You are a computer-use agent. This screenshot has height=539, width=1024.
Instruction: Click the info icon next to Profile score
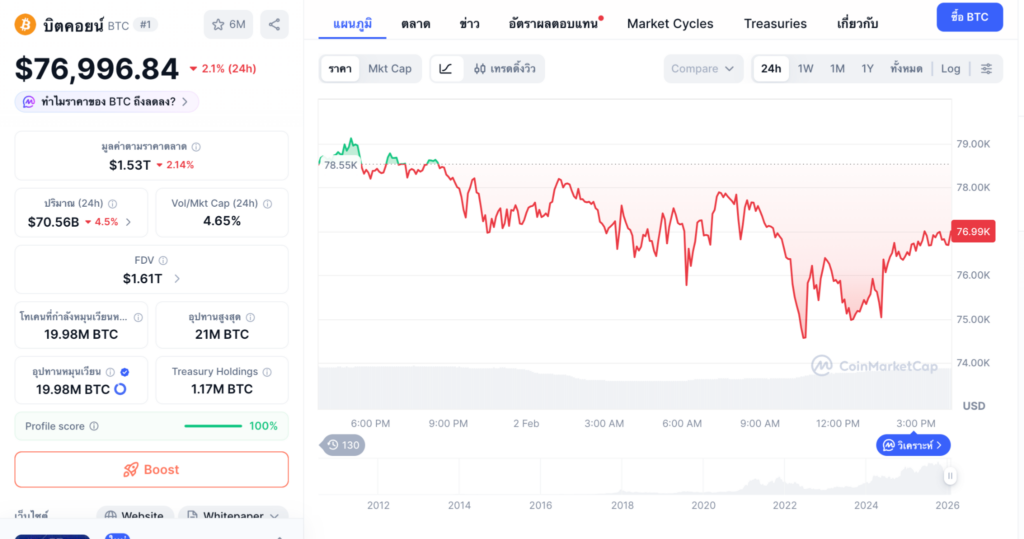(x=94, y=426)
